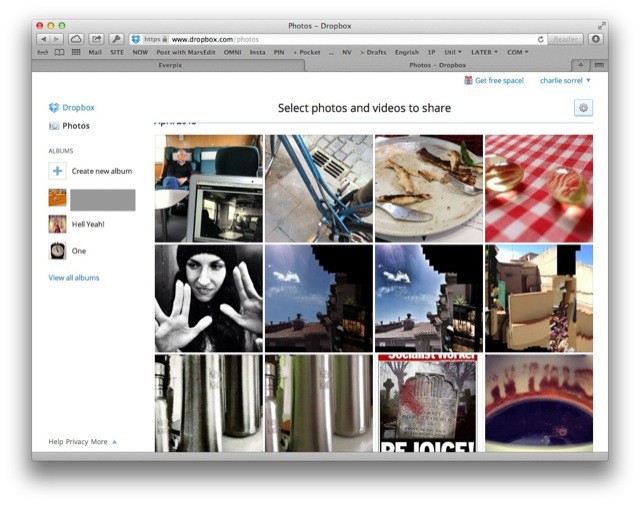The width and height of the screenshot is (640, 505).
Task: Click the gift icon beside Get free space
Action: click(468, 80)
